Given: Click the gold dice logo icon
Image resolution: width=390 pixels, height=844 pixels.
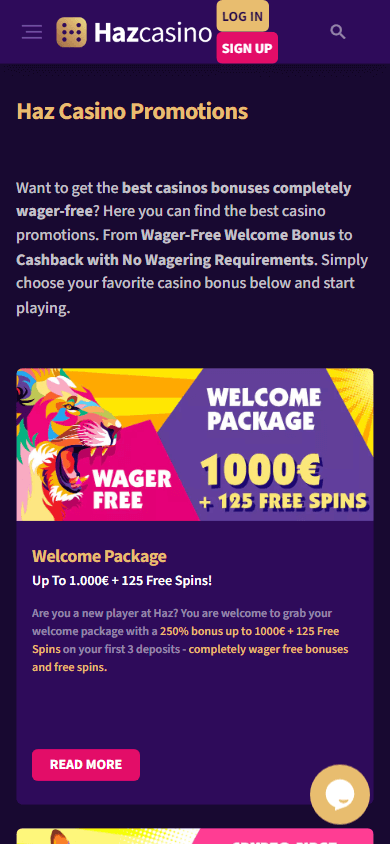Looking at the screenshot, I should pos(71,32).
